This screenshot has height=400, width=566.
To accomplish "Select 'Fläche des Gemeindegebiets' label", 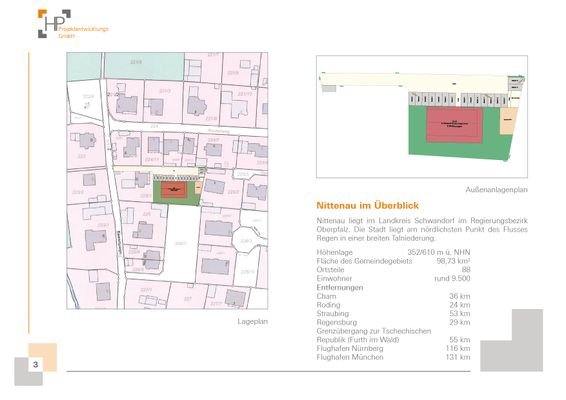I will tap(364, 261).
